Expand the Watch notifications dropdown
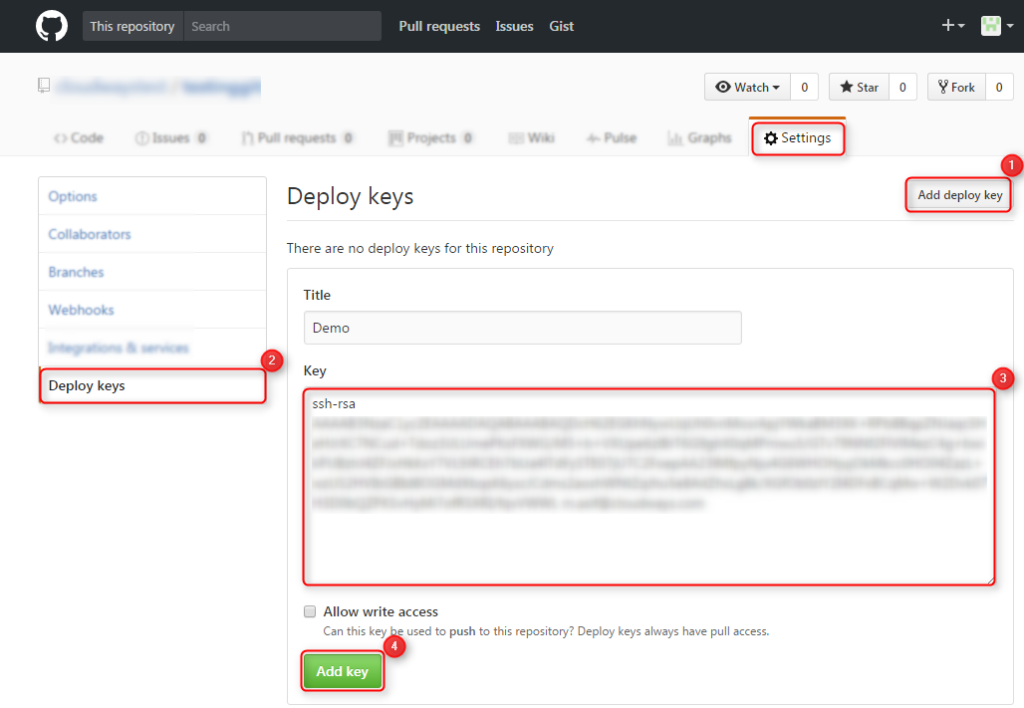Image resolution: width=1024 pixels, height=708 pixels. [747, 87]
